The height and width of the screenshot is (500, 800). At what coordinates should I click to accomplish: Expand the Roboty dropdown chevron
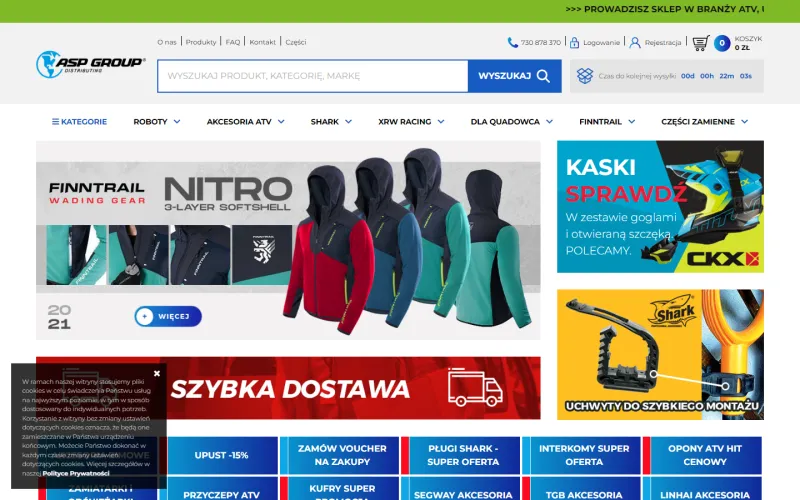pos(177,121)
